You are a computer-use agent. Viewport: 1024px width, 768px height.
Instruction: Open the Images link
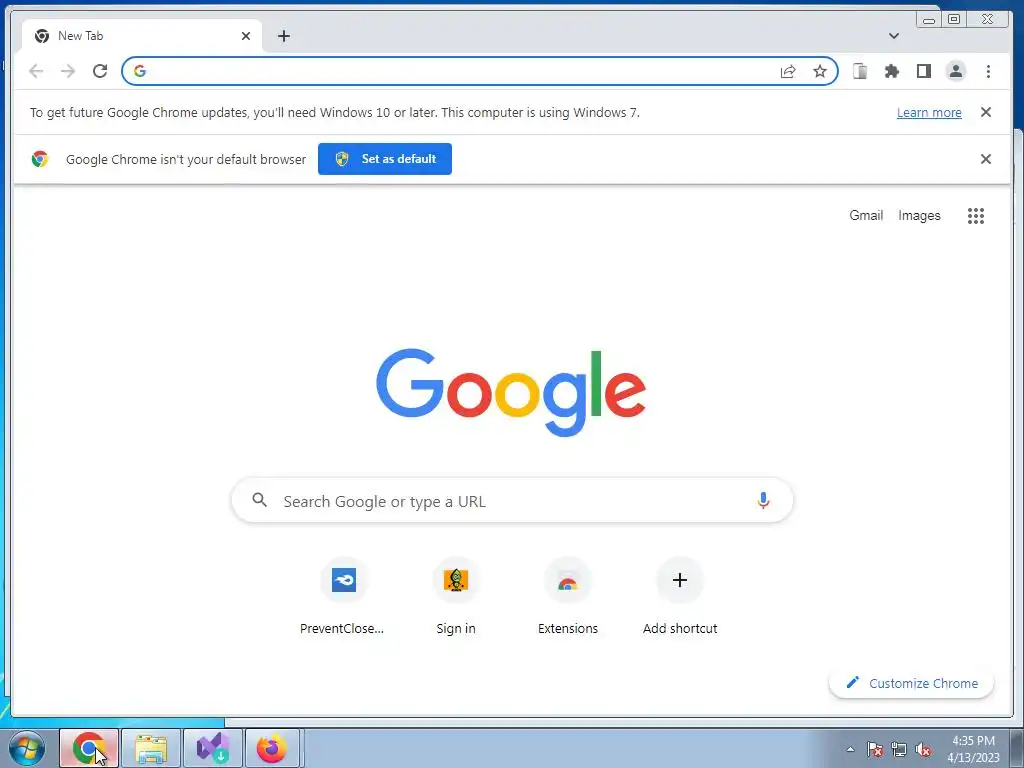(x=919, y=216)
